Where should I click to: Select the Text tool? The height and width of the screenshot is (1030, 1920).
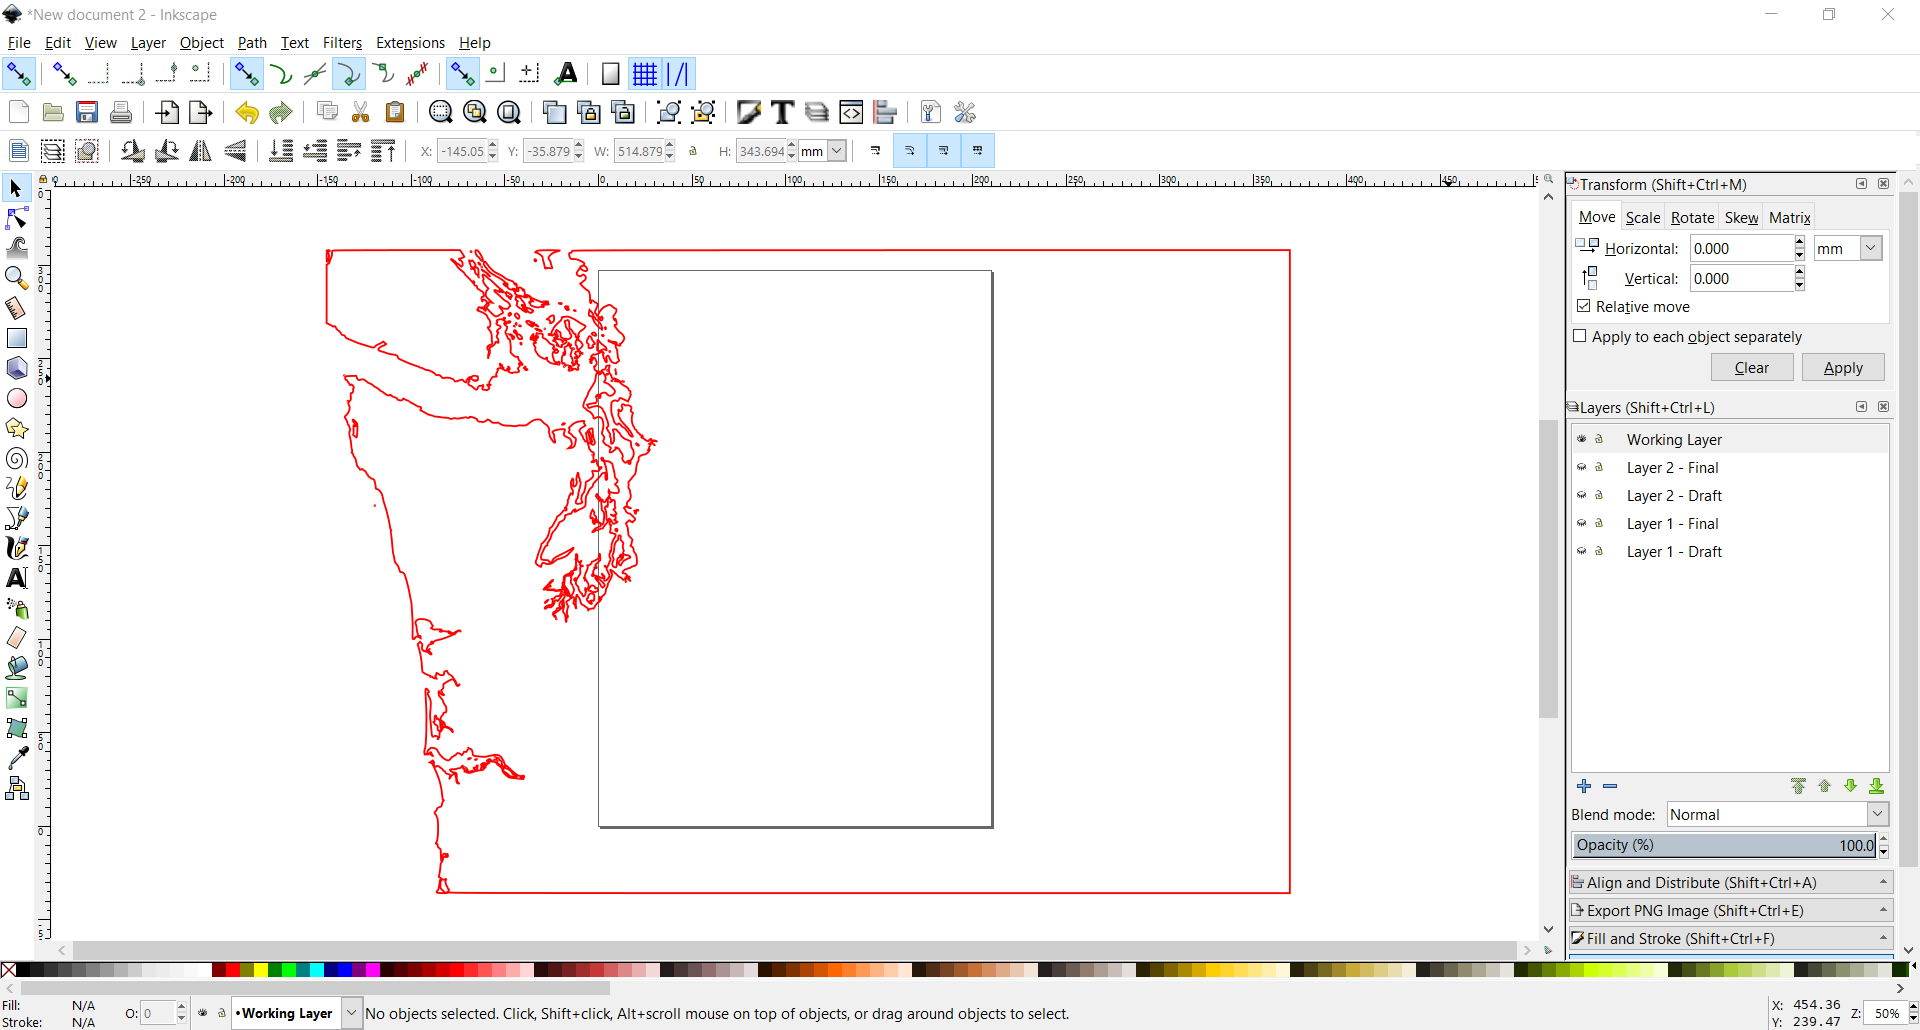click(17, 578)
